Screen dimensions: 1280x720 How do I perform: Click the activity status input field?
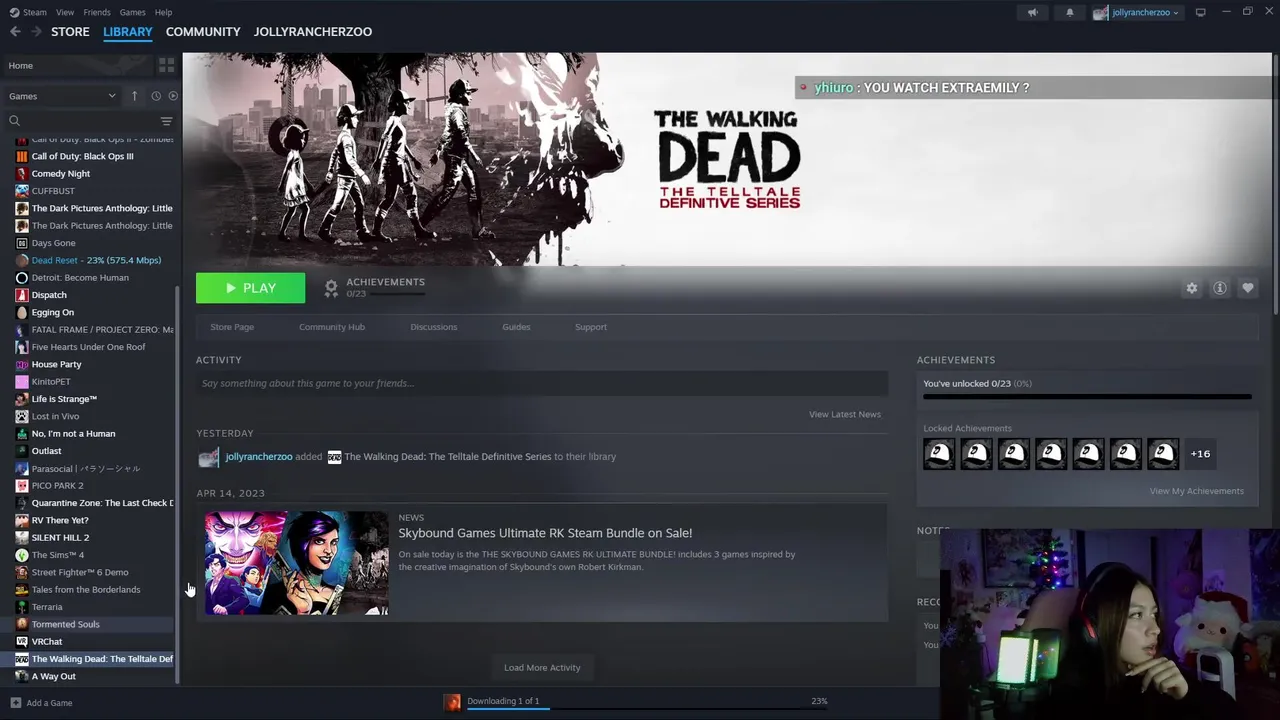click(x=542, y=383)
